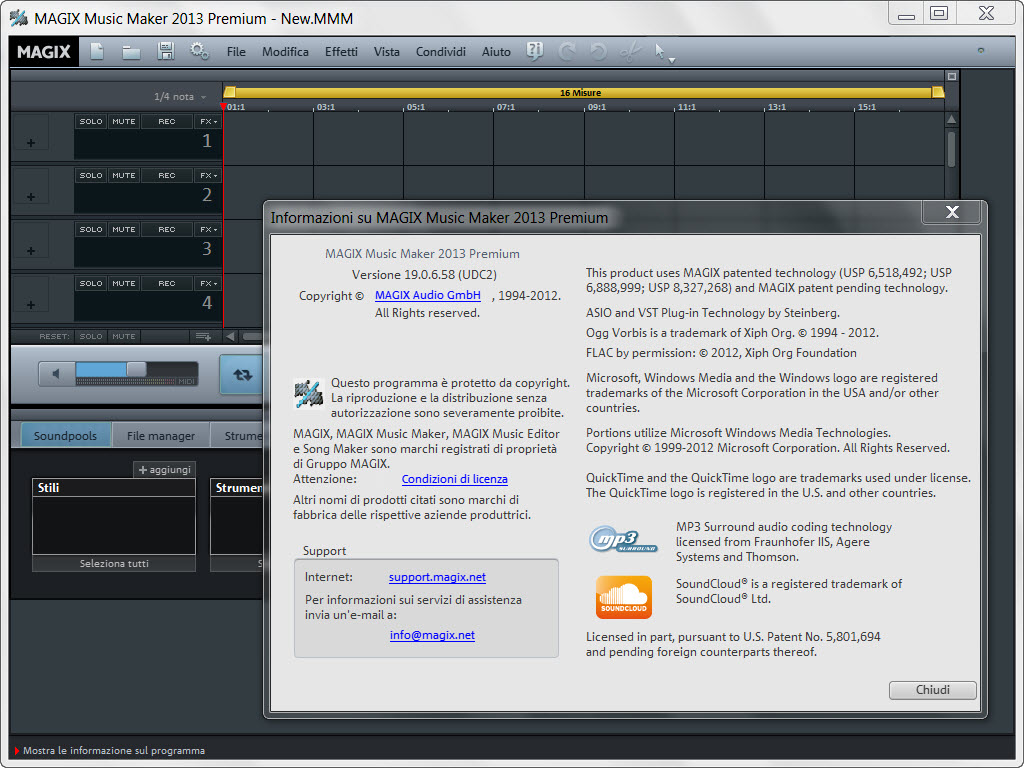Viewport: 1024px width, 768px height.
Task: Arm REC on track 3
Action: [x=167, y=230]
